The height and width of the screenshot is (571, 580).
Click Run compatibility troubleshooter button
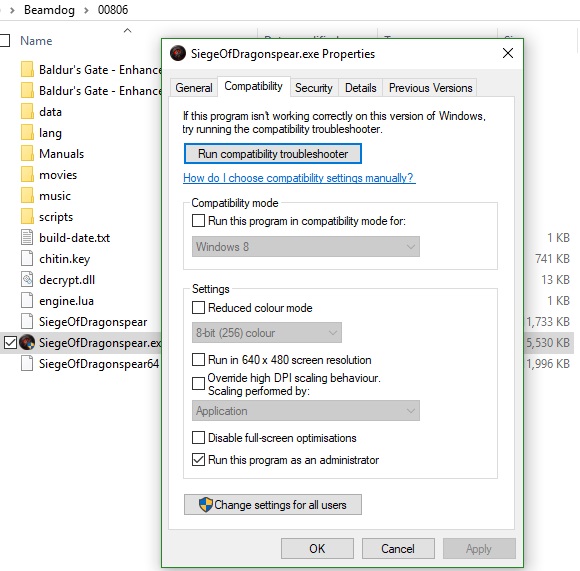pos(273,154)
